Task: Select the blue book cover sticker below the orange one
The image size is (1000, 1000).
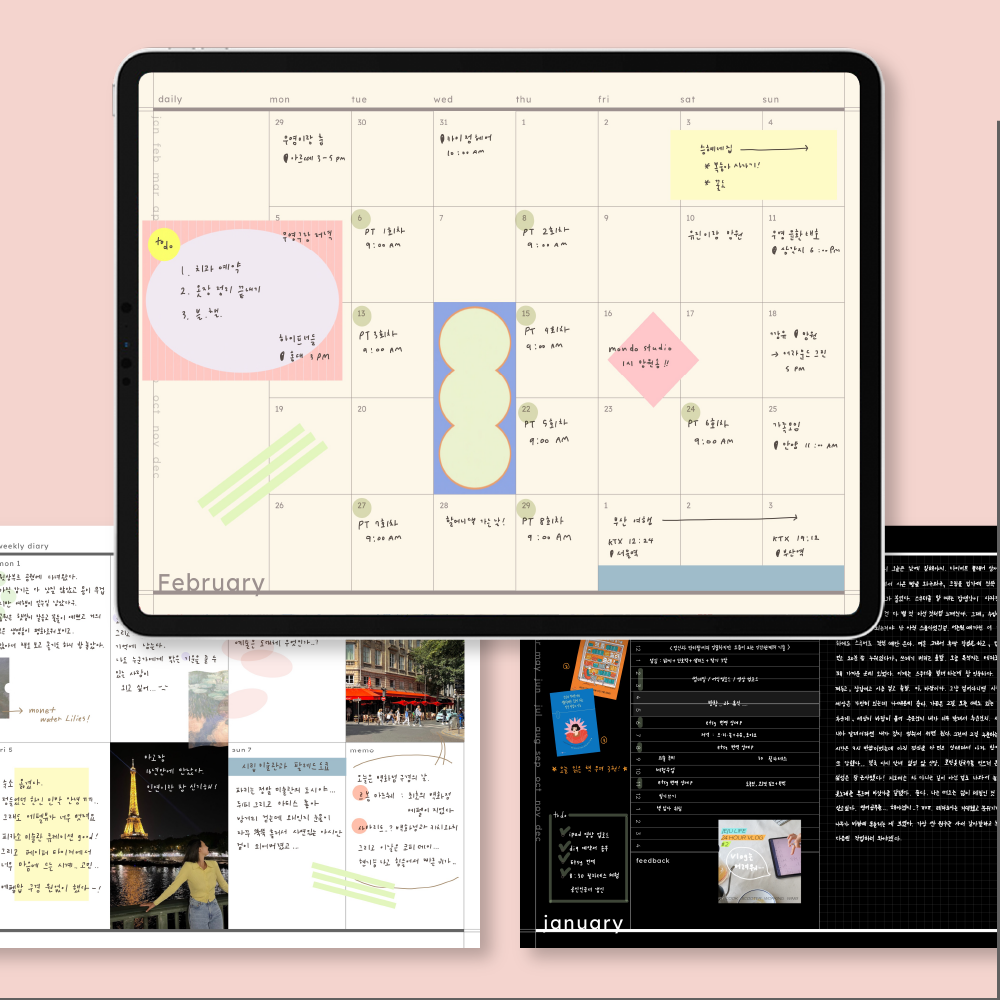Action: pyautogui.click(x=574, y=722)
